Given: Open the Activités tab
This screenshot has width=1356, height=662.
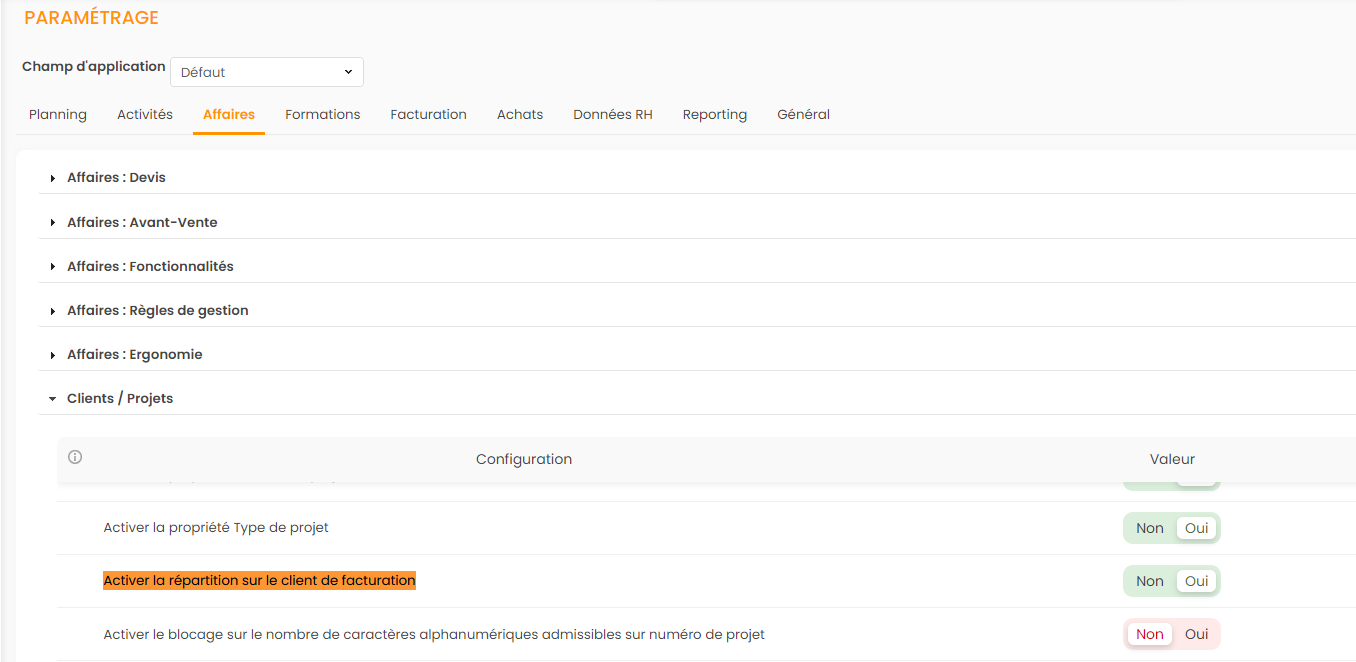Looking at the screenshot, I should [145, 115].
